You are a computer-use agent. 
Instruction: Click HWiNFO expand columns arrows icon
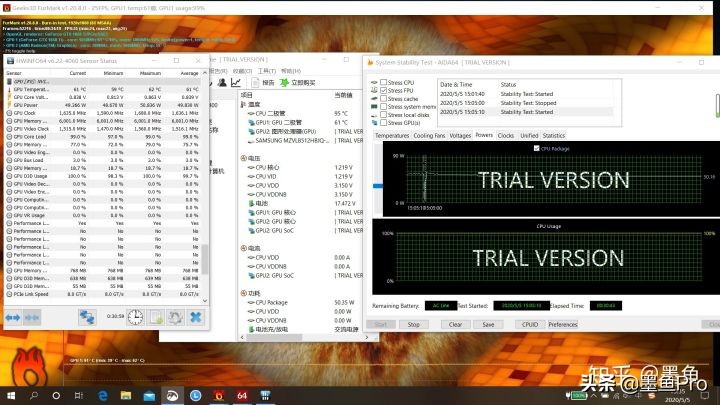(12, 317)
